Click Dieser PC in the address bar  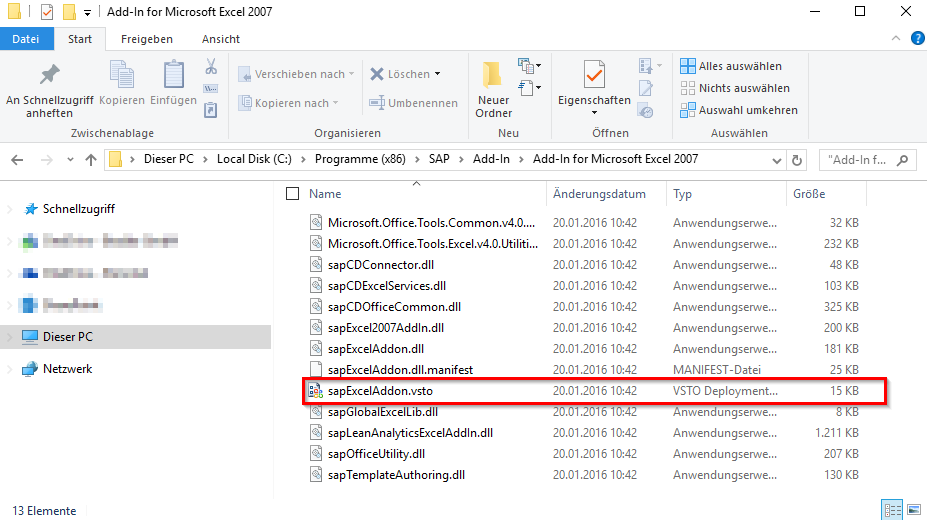point(168,159)
